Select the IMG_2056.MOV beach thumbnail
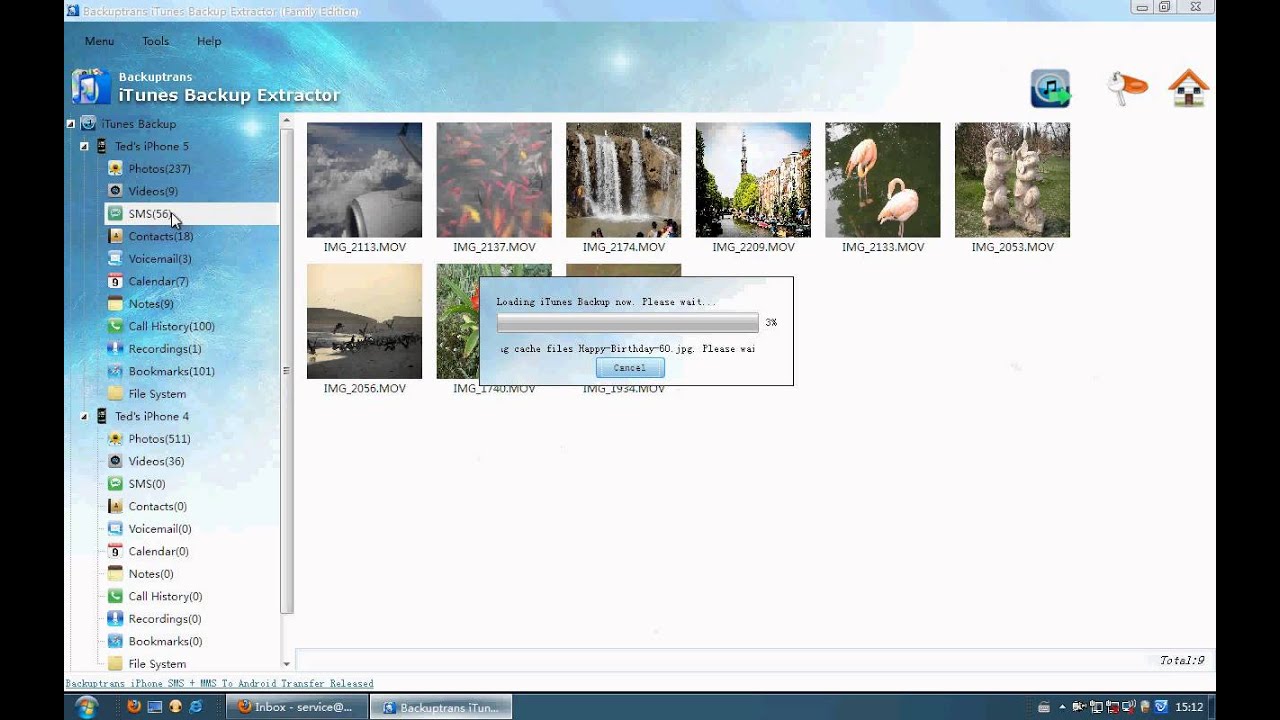The width and height of the screenshot is (1280, 720). pyautogui.click(x=364, y=321)
